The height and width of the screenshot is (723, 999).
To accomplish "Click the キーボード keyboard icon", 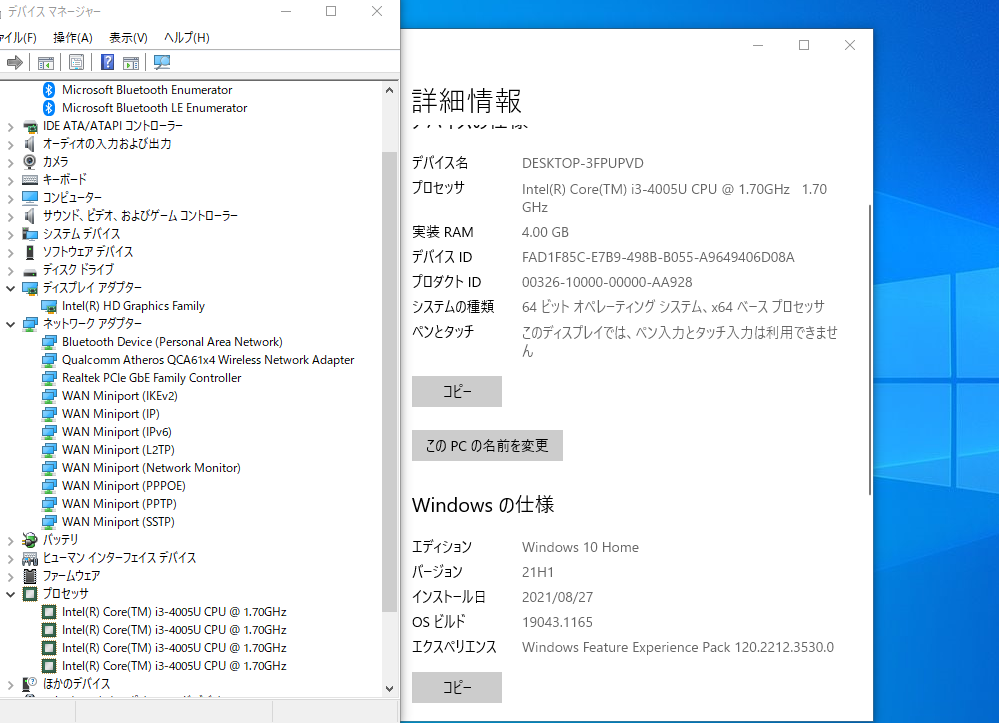I will (x=30, y=180).
